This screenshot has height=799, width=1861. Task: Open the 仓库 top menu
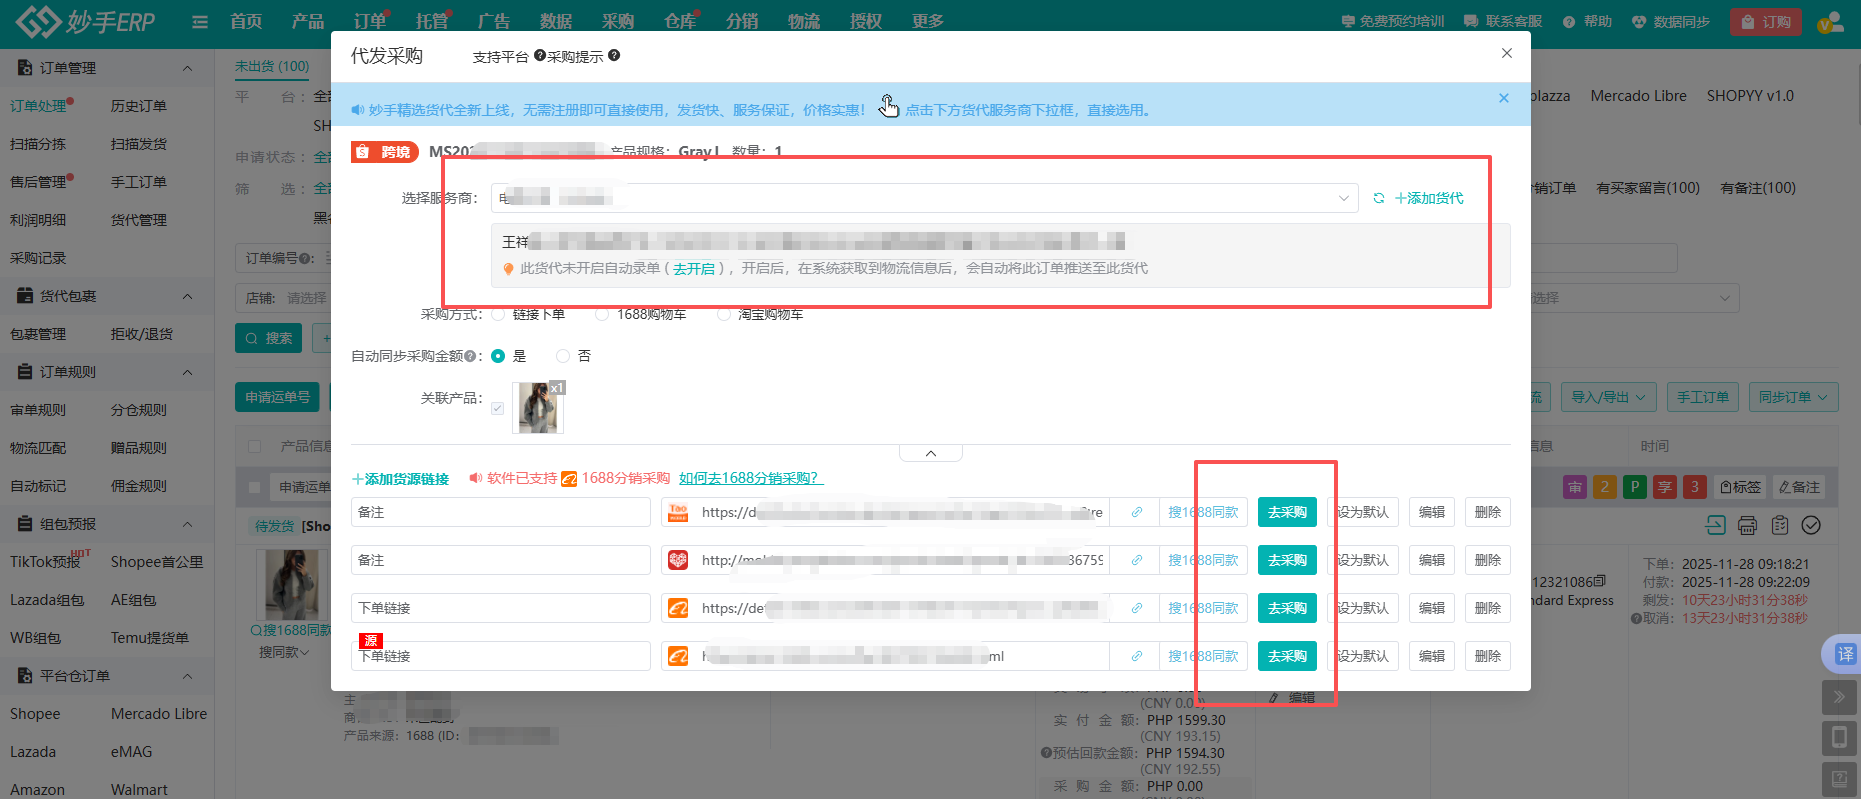pos(679,22)
